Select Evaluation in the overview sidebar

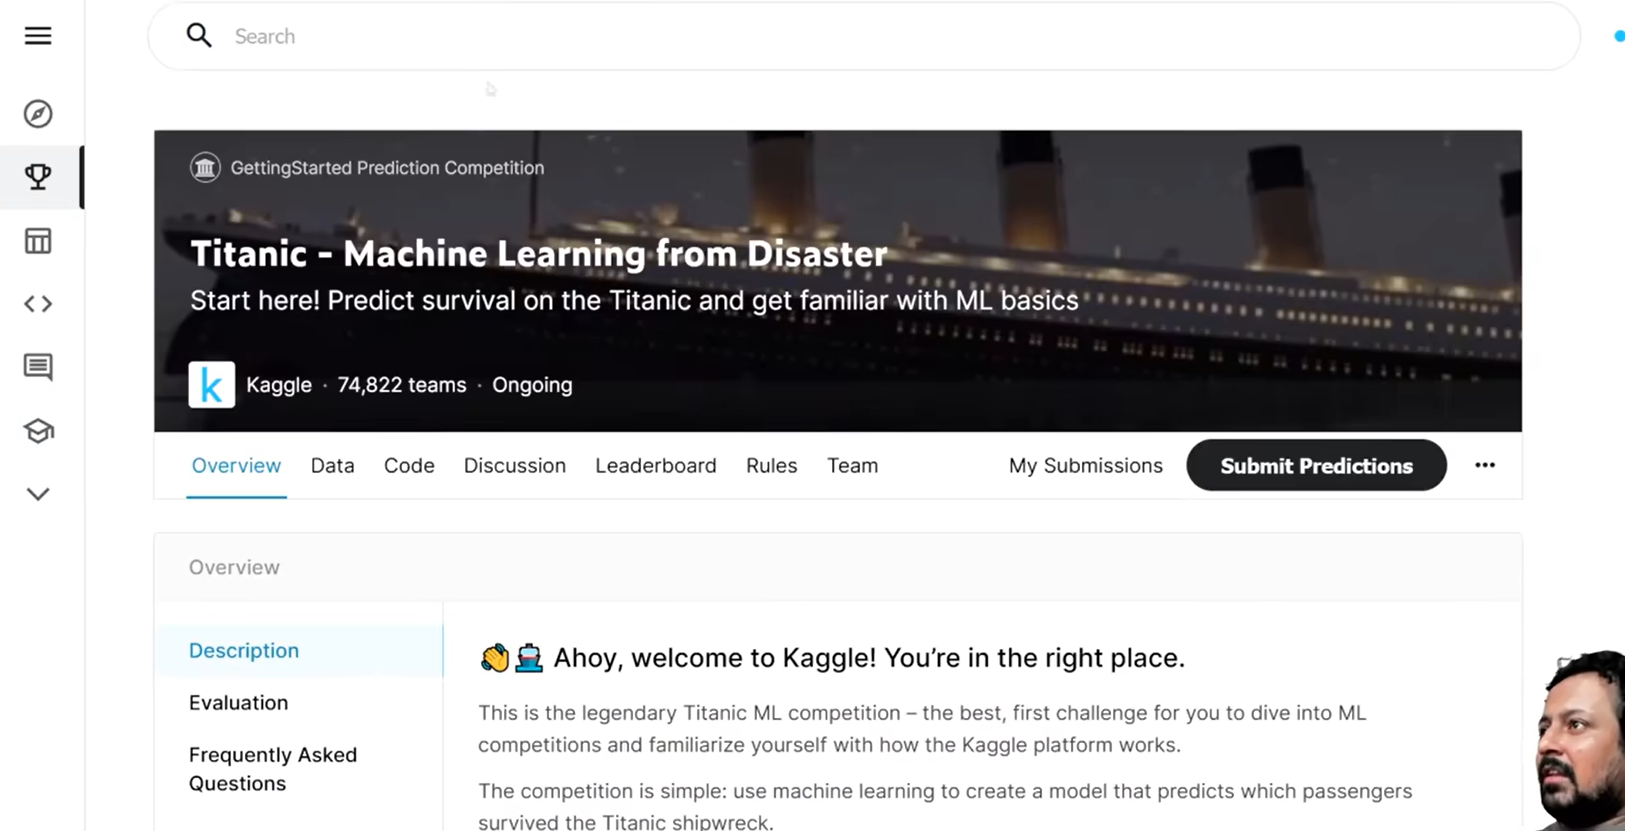tap(238, 703)
